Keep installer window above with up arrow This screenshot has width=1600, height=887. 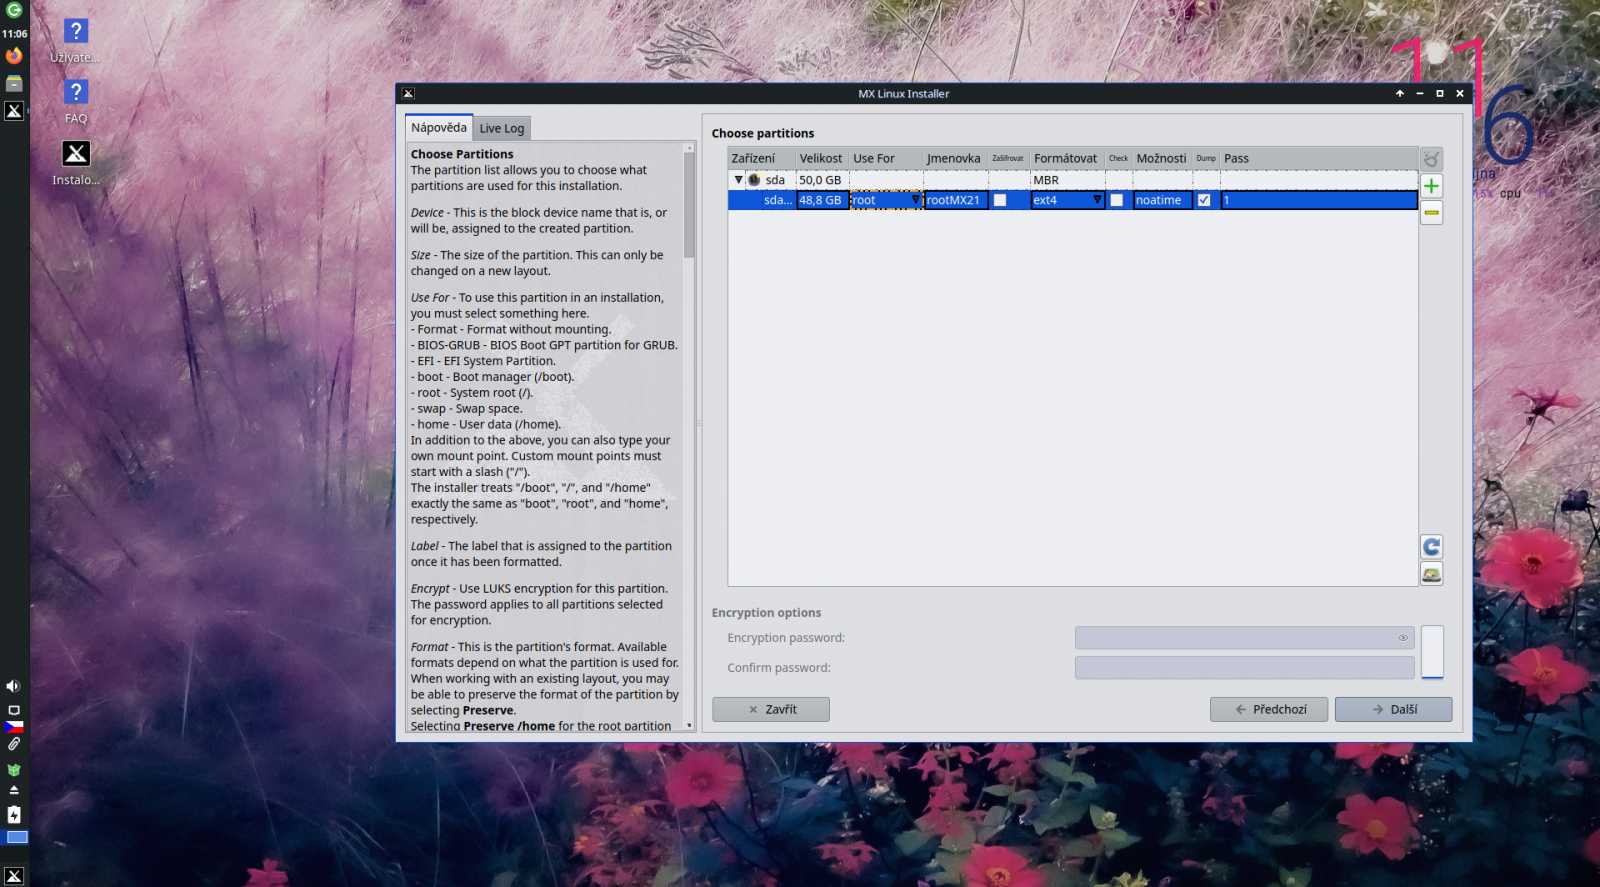click(1399, 94)
